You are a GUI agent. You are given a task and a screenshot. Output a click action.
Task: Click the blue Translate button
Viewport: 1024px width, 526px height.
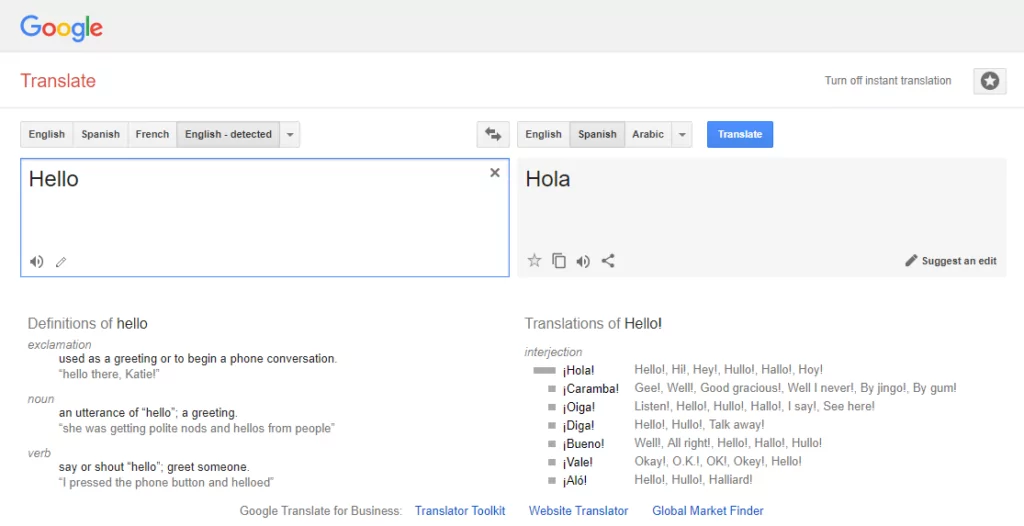740,134
